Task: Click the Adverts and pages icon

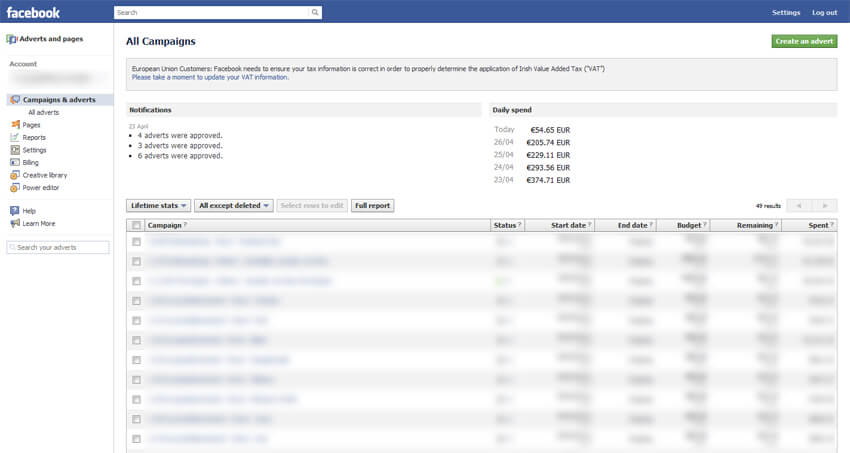Action: tap(11, 39)
